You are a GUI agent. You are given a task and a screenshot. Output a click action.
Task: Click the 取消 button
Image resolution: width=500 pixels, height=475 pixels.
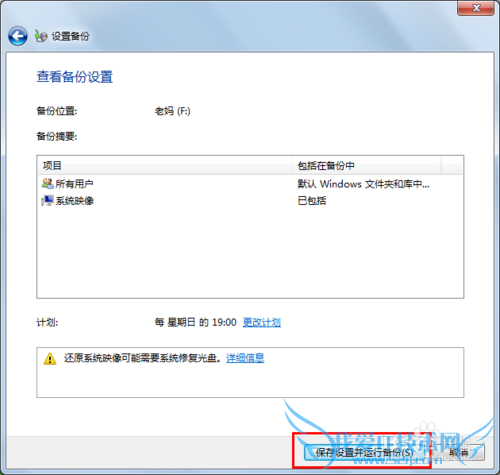(x=459, y=453)
